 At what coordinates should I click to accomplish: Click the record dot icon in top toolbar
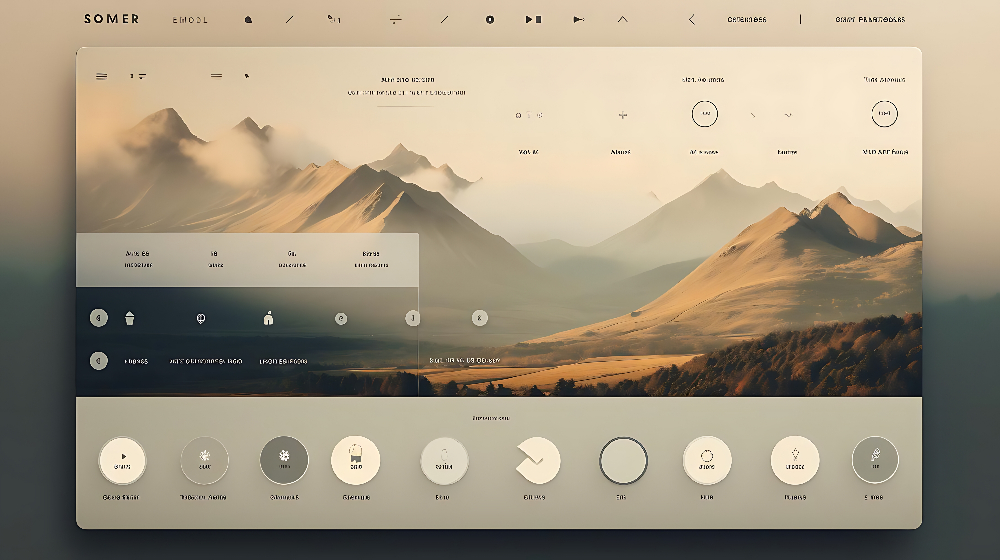[490, 19]
